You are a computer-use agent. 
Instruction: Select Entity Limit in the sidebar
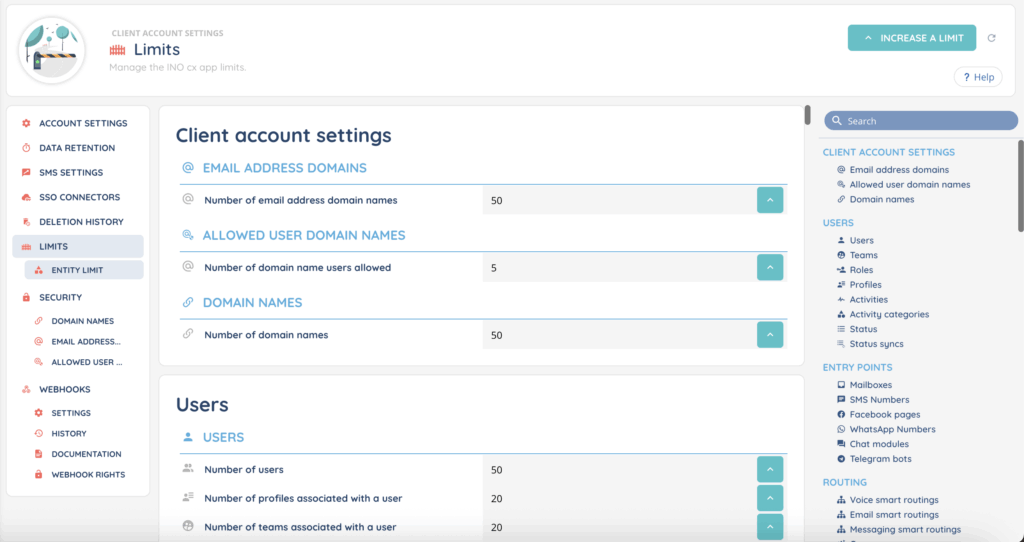tap(77, 270)
